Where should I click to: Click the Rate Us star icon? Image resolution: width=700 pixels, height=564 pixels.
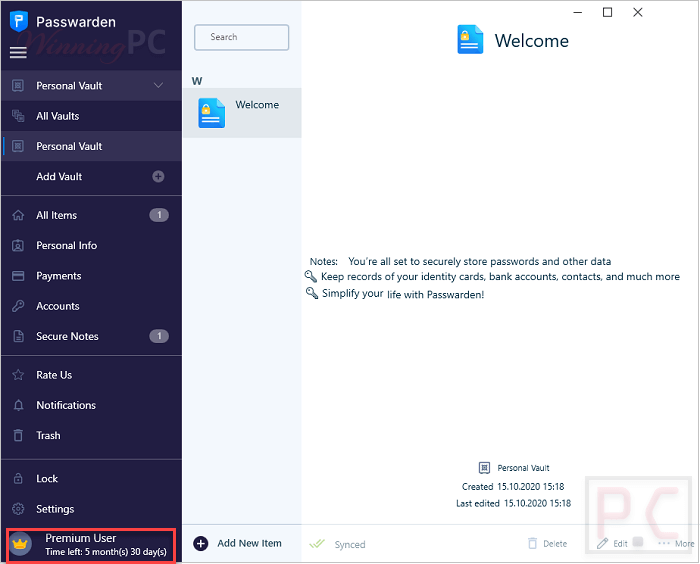click(x=18, y=375)
